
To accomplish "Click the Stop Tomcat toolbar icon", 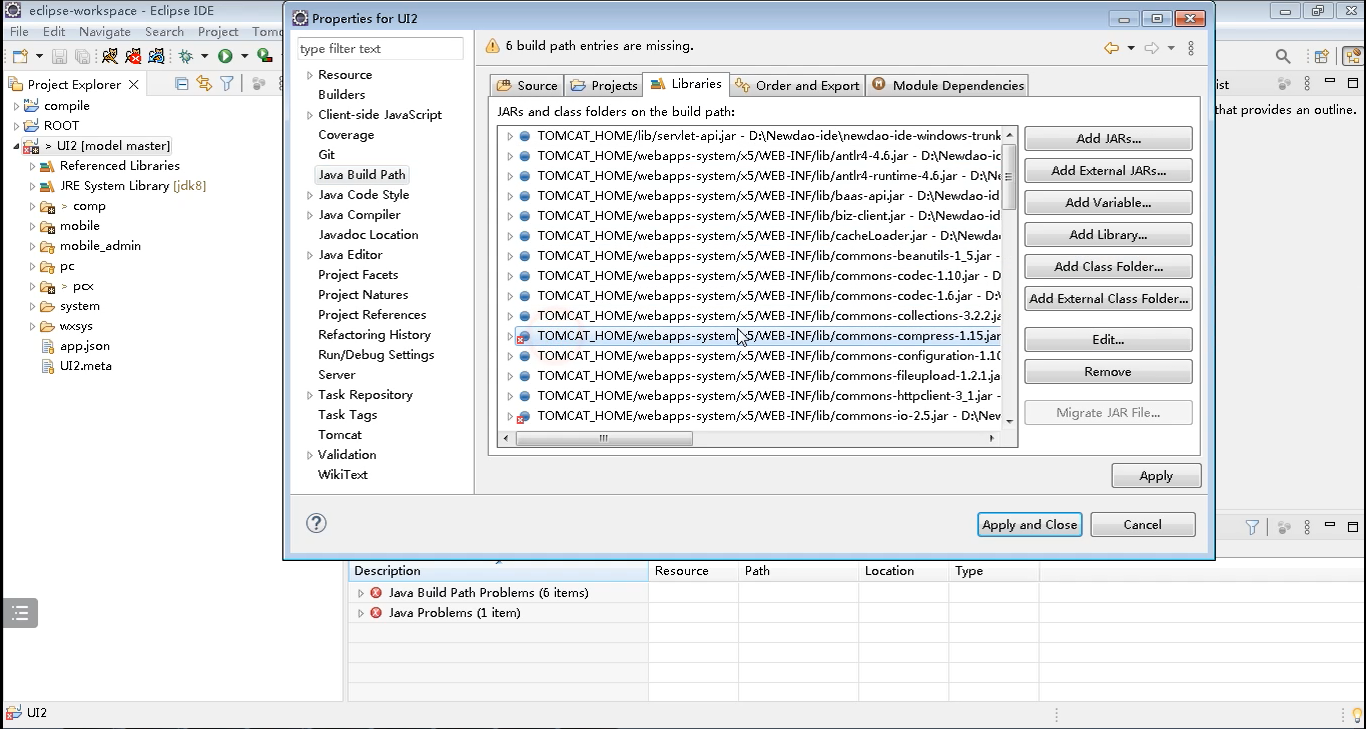I will (x=134, y=56).
